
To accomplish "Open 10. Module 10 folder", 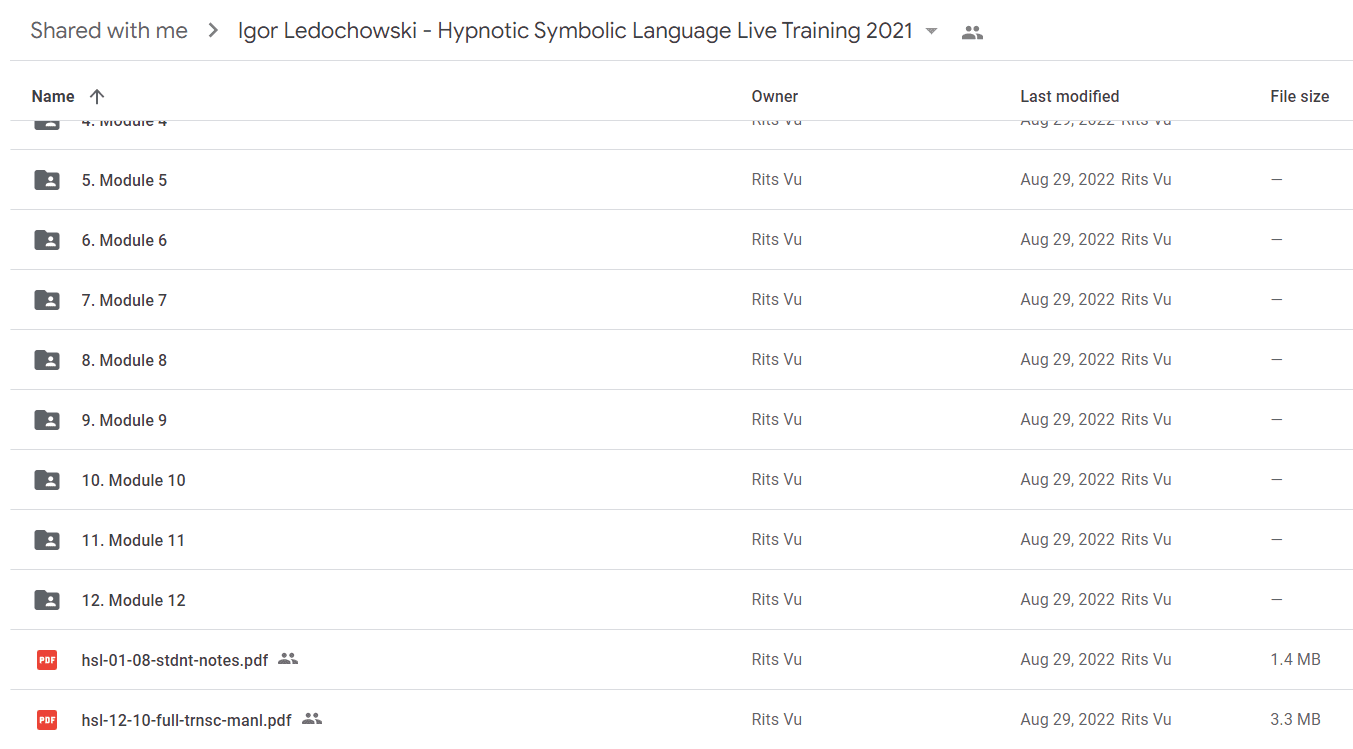I will click(133, 480).
